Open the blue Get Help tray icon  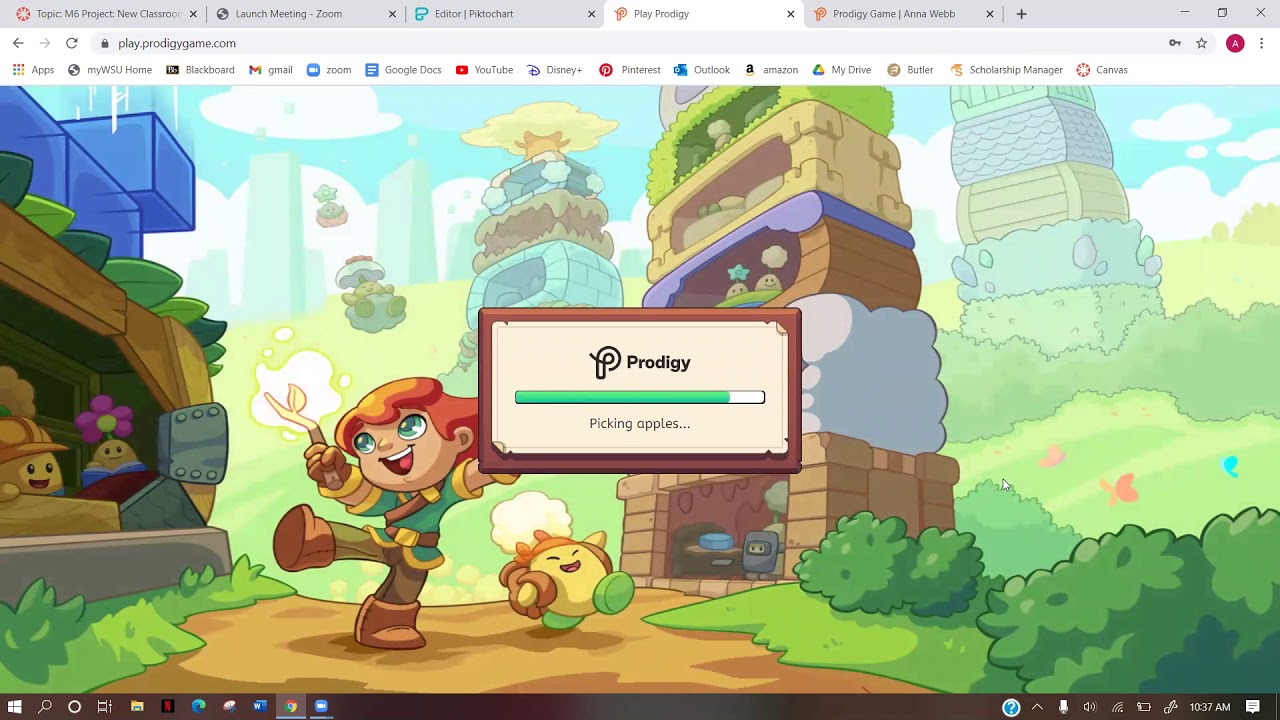tap(1011, 707)
